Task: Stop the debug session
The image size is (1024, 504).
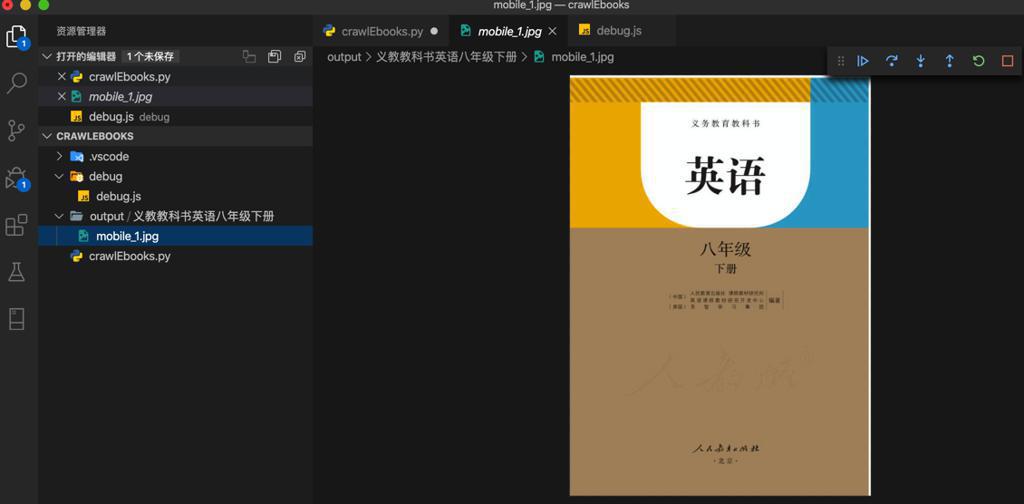Action: click(1007, 61)
